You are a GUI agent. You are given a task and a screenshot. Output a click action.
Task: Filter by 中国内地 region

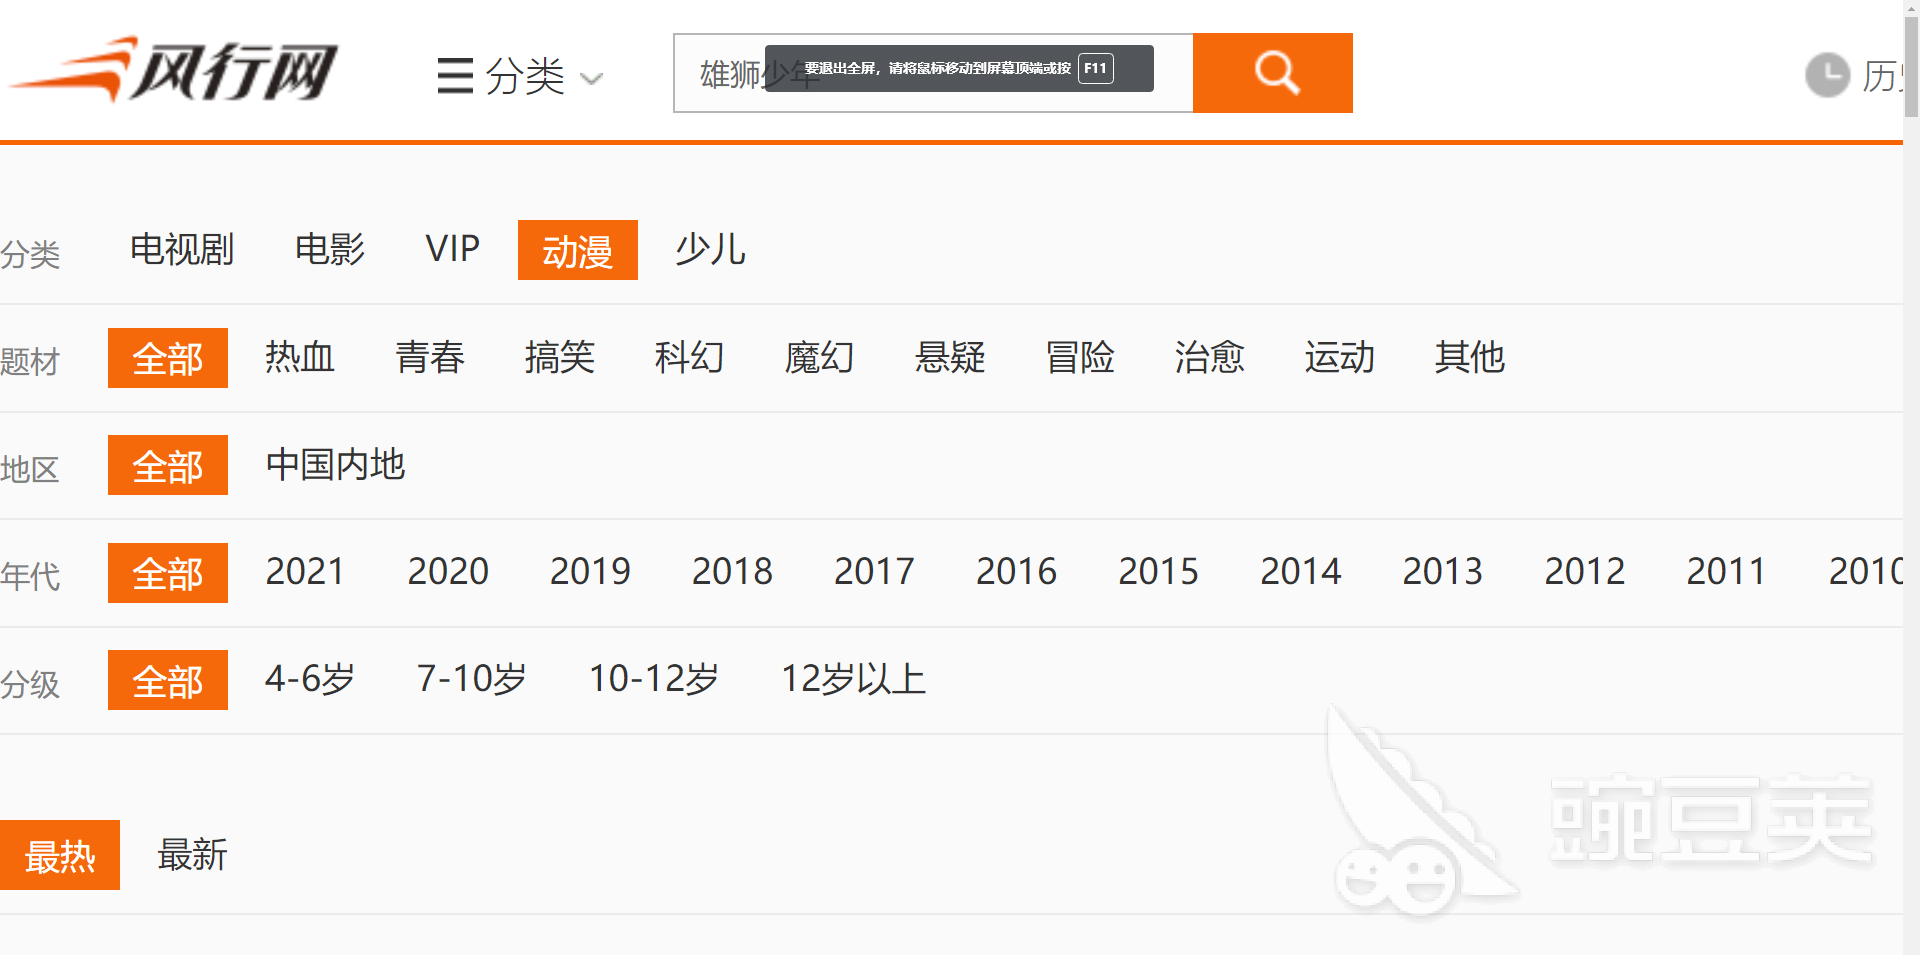[x=334, y=465]
